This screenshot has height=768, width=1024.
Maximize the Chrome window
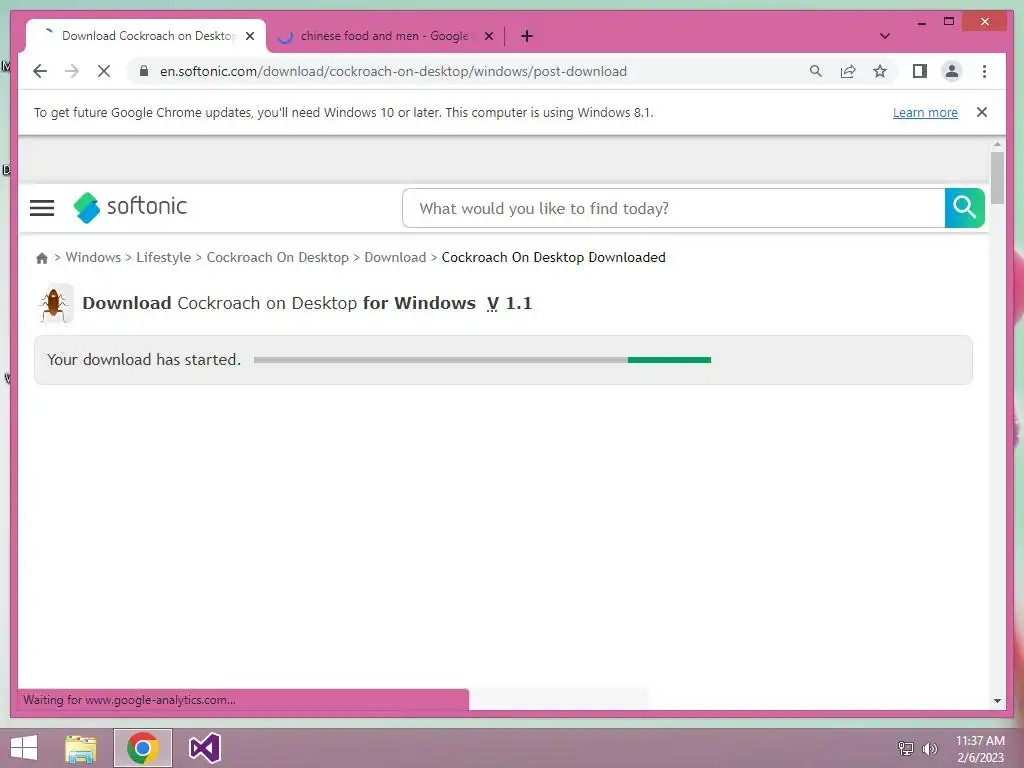pyautogui.click(x=949, y=22)
